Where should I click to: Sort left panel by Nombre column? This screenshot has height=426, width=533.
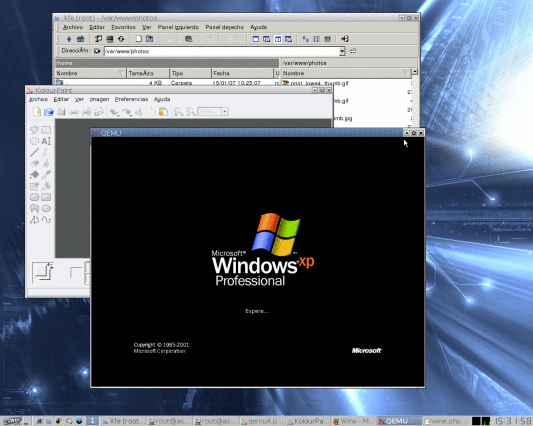[x=90, y=73]
